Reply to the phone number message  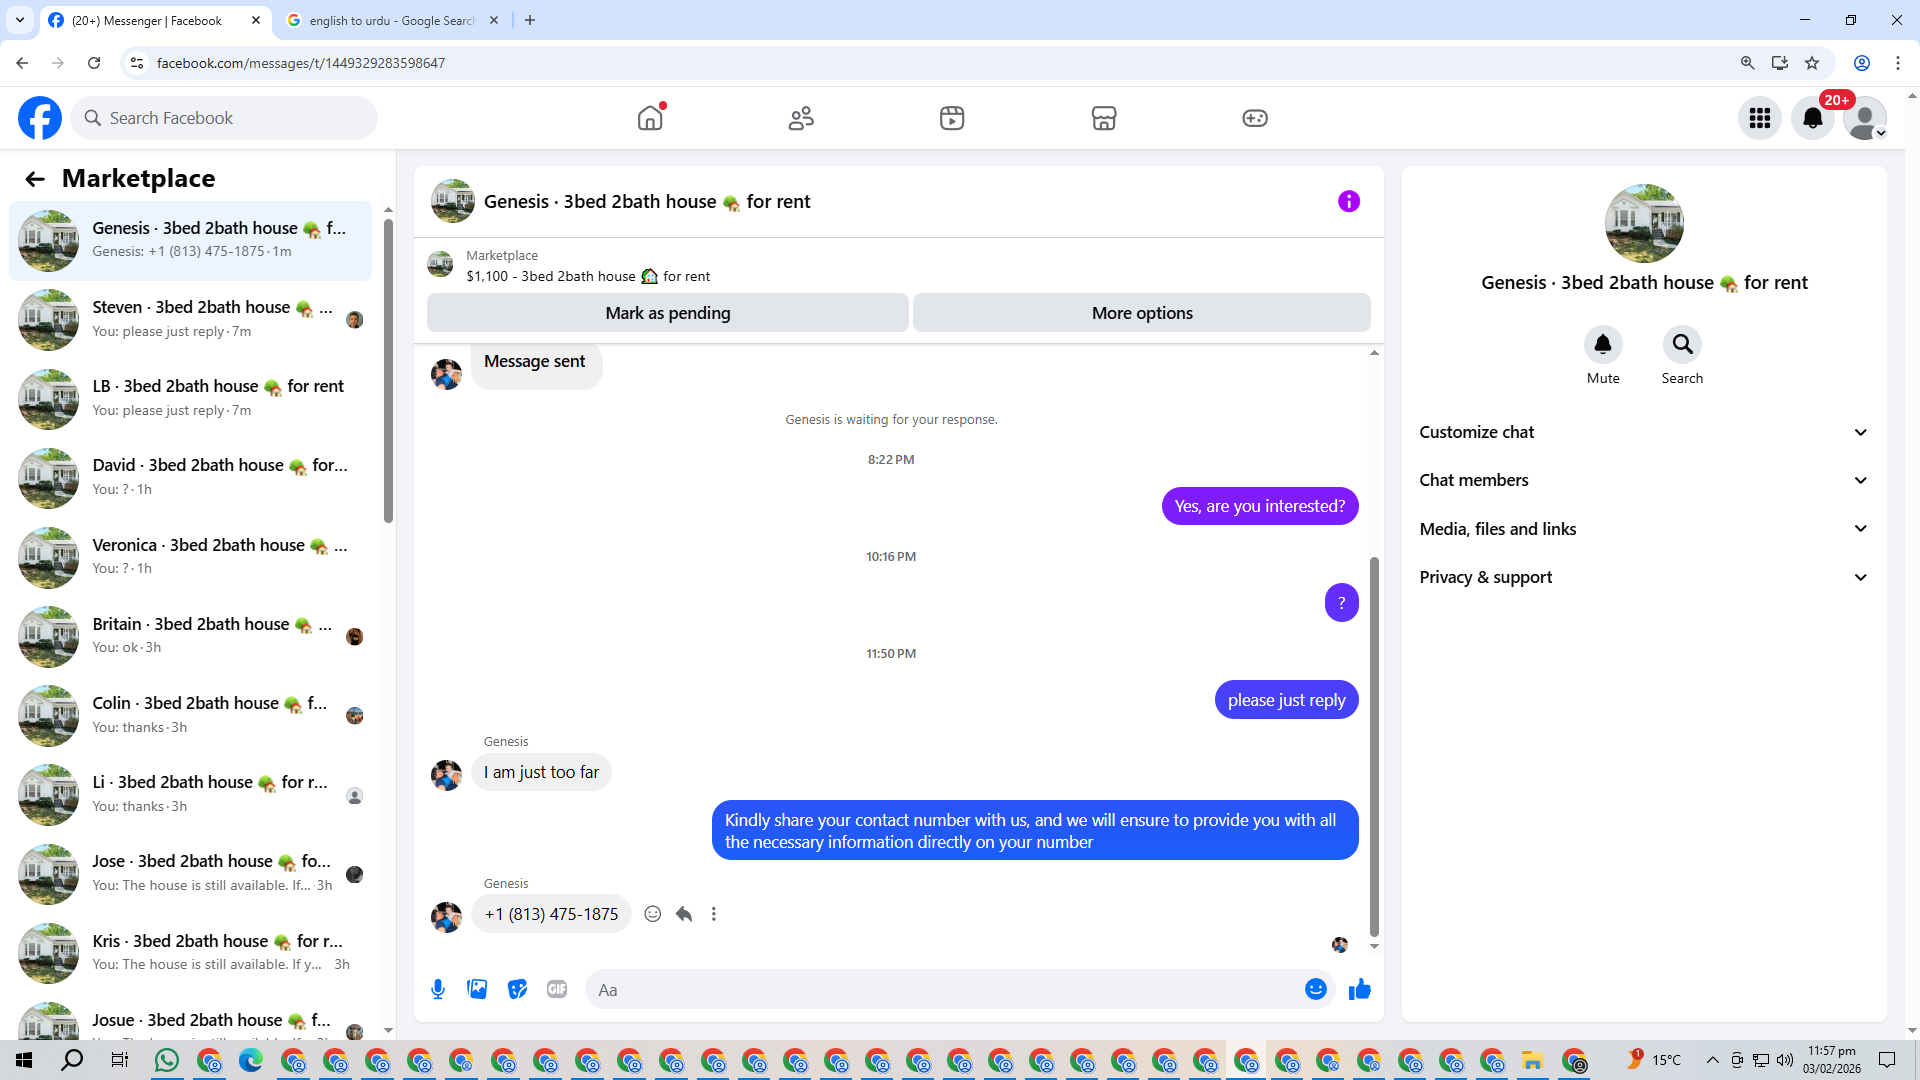[684, 914]
